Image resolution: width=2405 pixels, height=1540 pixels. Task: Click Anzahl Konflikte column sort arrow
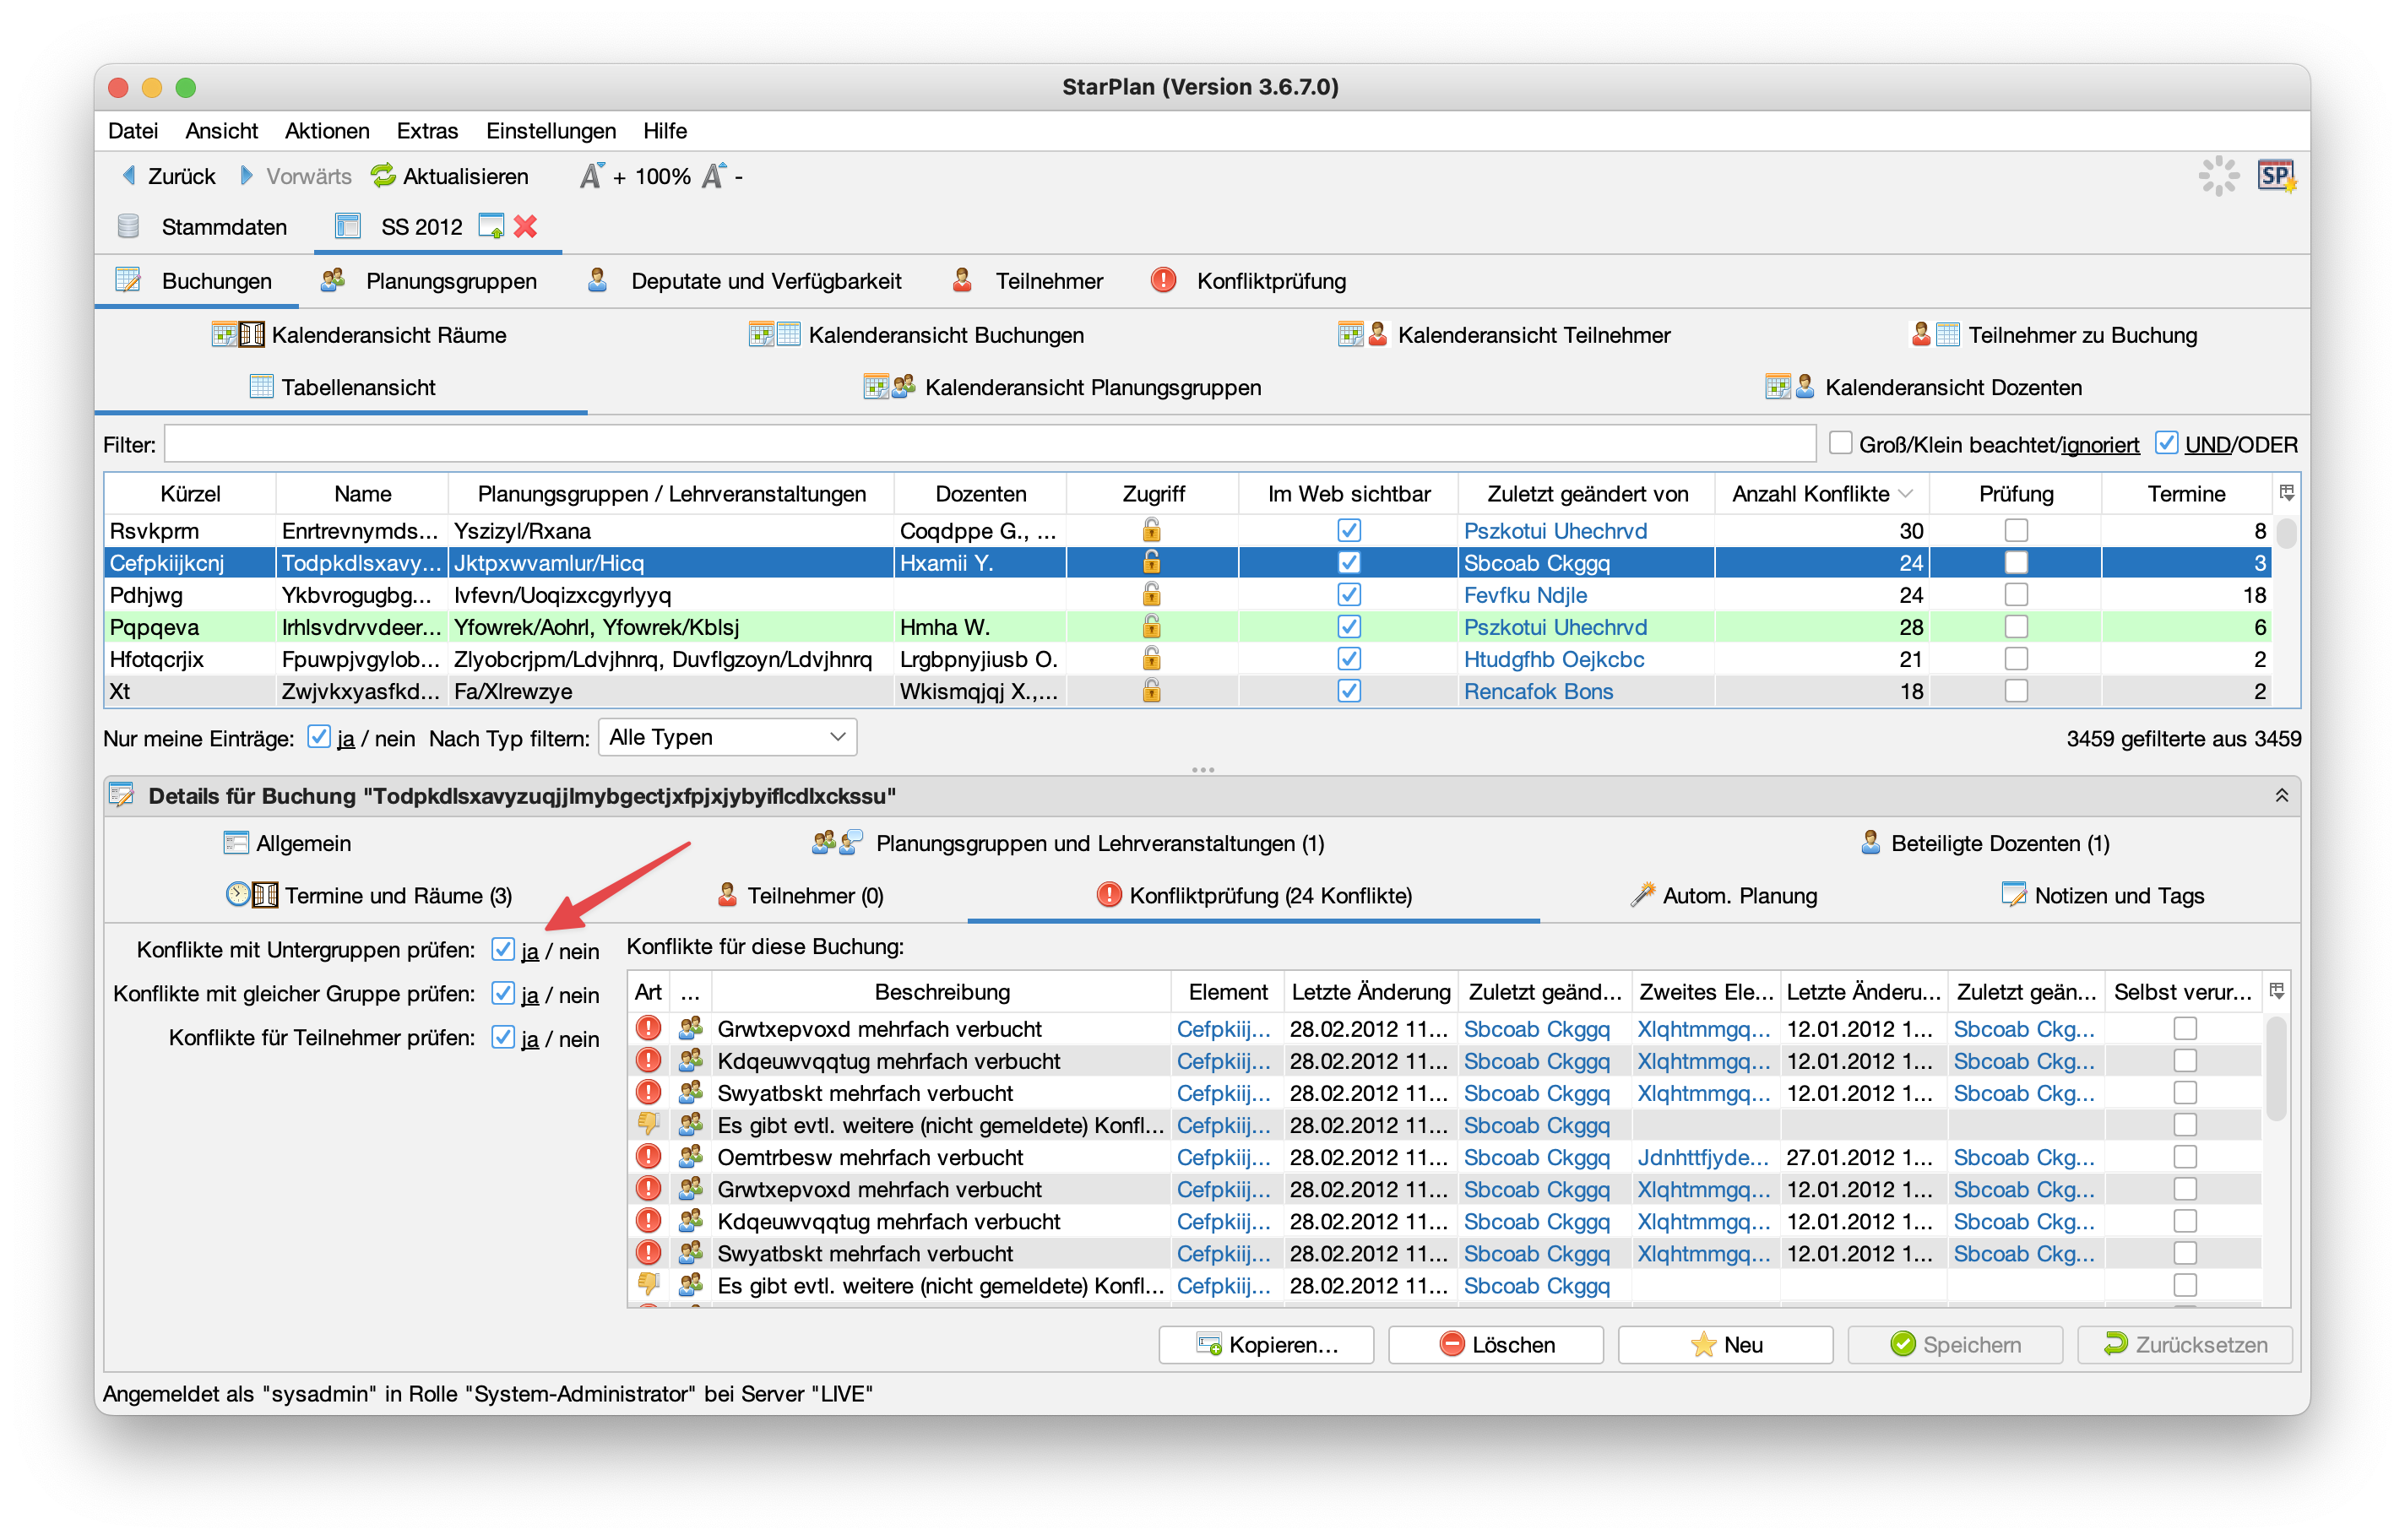click(x=1906, y=494)
